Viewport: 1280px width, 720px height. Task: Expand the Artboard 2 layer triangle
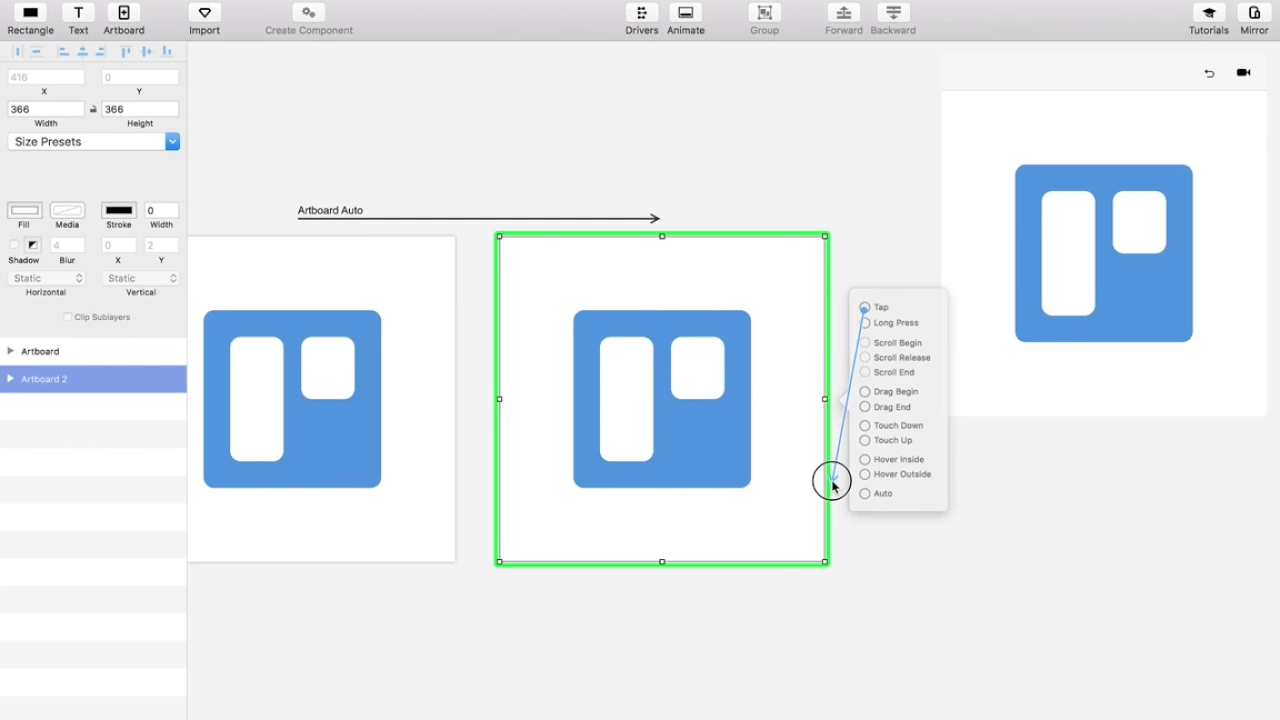pos(10,379)
